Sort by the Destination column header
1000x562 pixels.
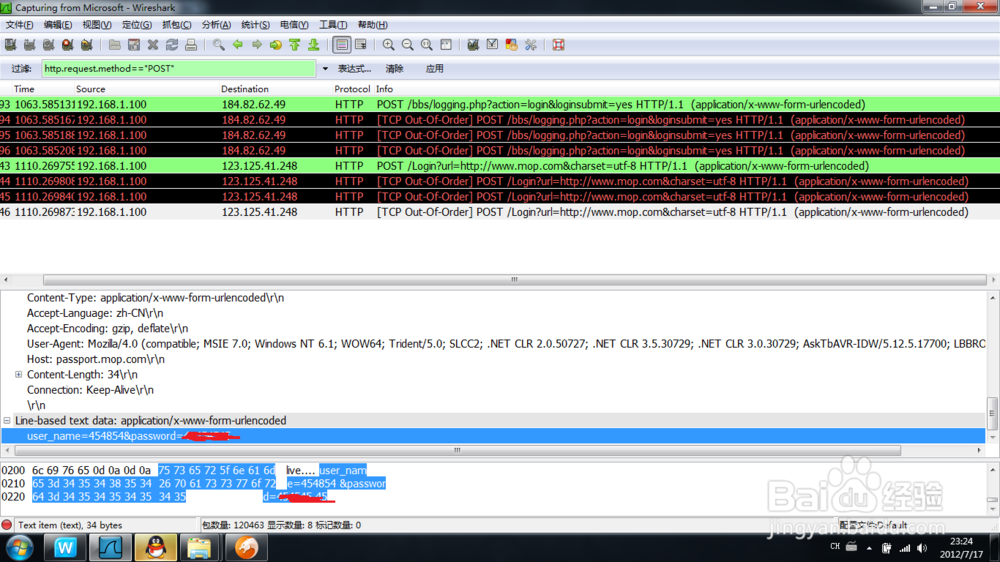tap(245, 89)
